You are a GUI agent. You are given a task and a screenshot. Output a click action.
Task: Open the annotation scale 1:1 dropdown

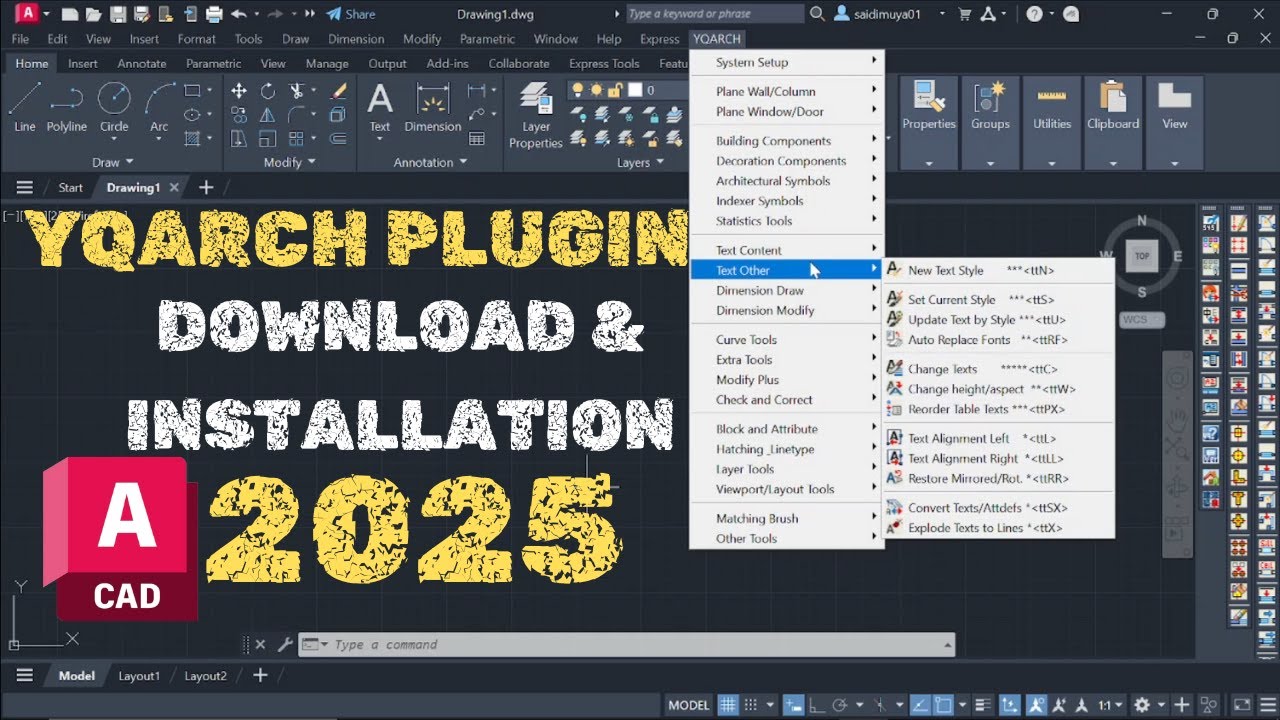1110,705
